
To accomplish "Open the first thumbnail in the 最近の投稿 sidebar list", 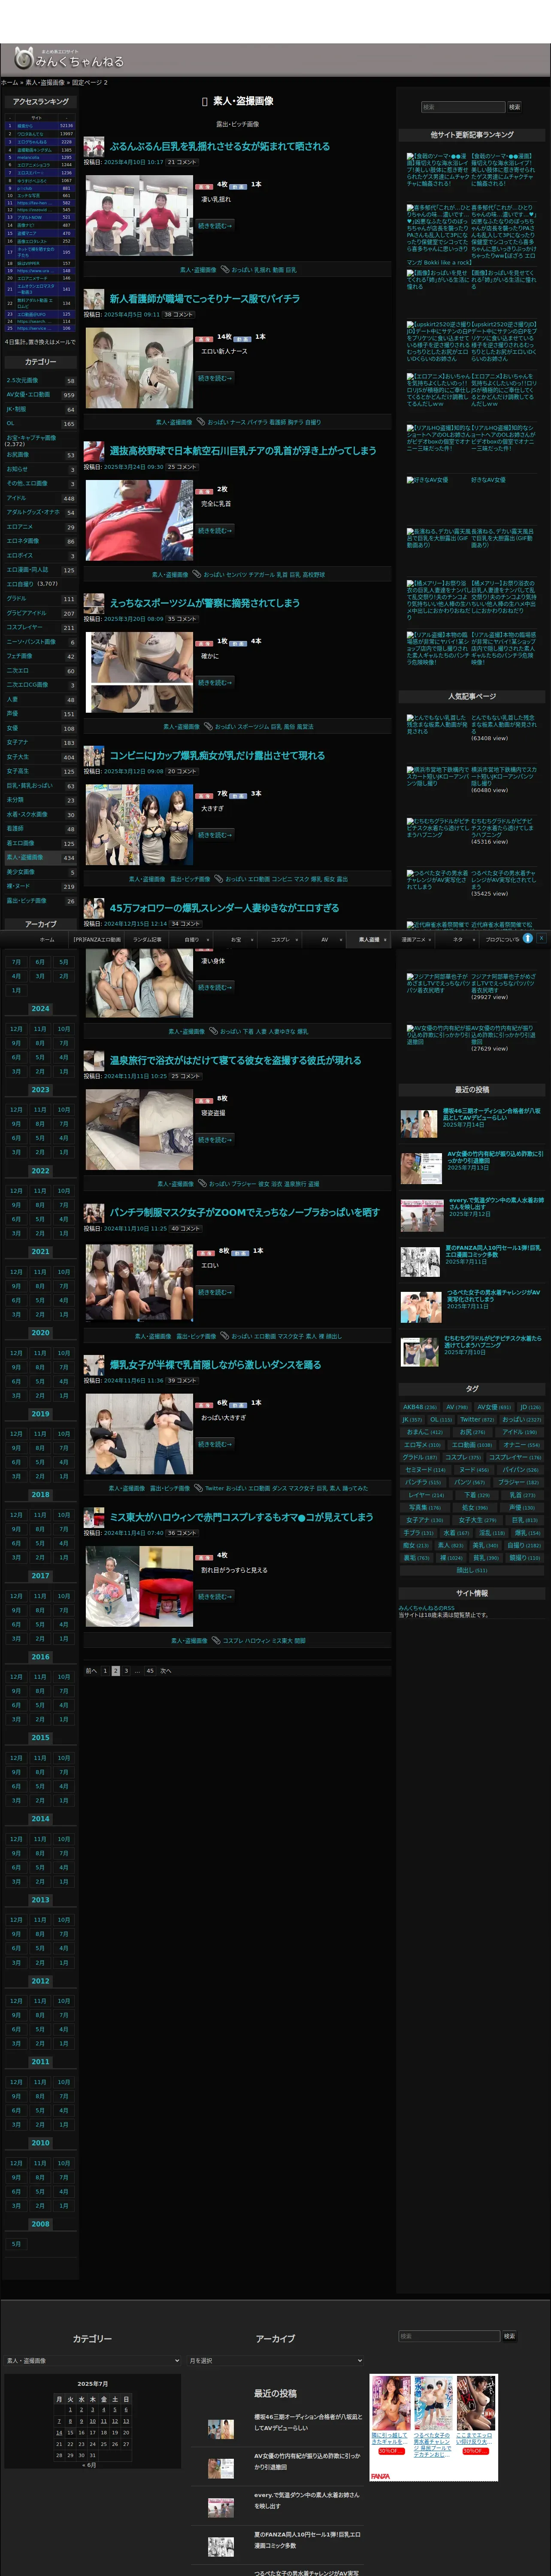I will pyautogui.click(x=418, y=1124).
